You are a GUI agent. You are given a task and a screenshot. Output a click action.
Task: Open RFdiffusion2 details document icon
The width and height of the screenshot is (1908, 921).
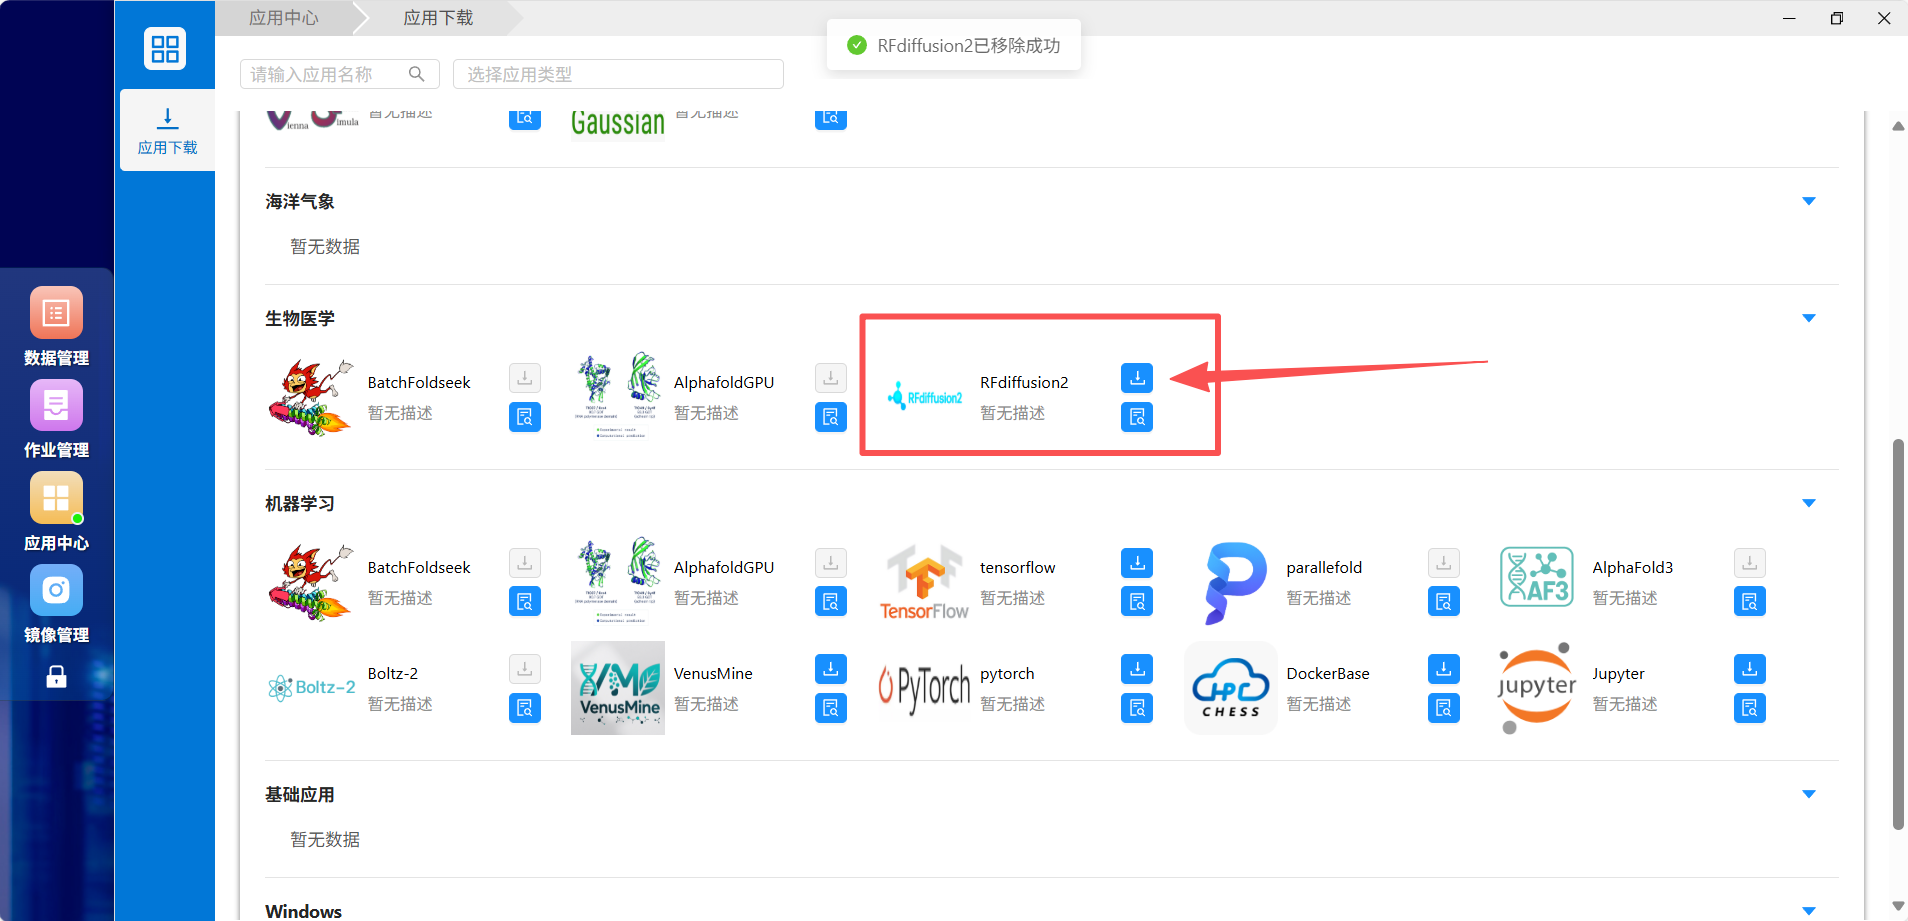[1137, 417]
